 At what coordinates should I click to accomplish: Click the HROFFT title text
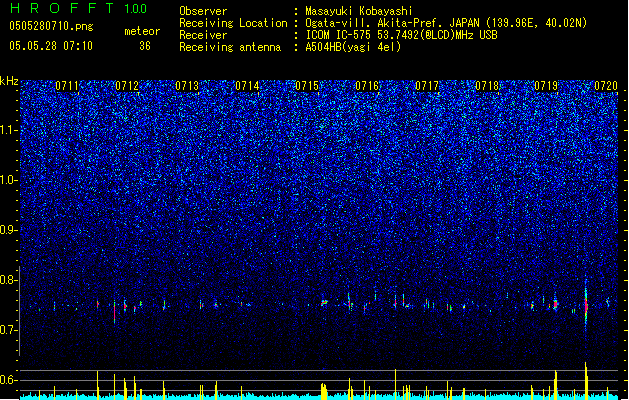pos(62,8)
